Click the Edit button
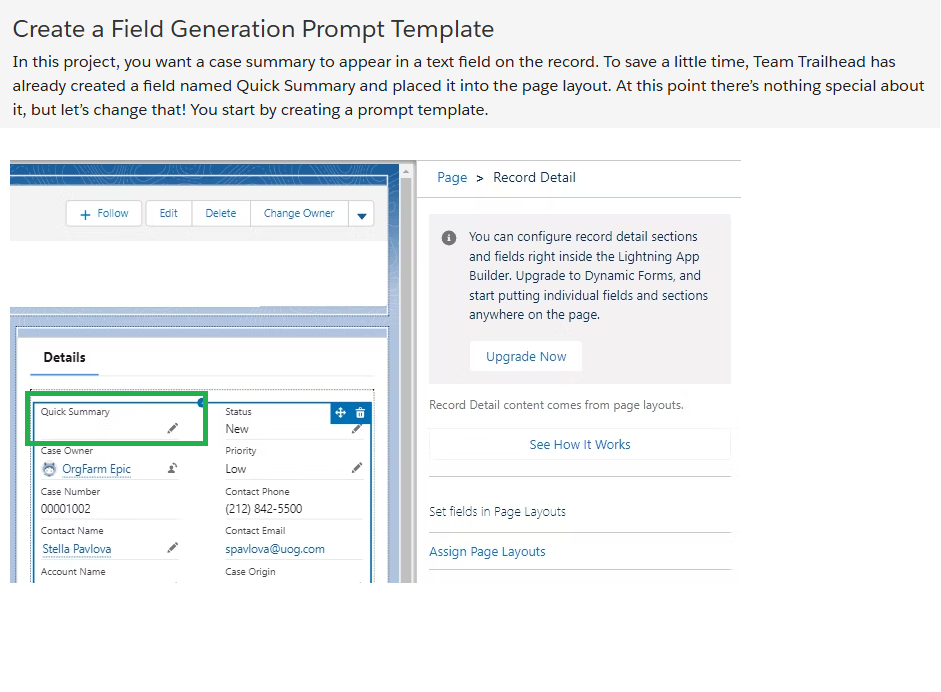 [x=169, y=214]
